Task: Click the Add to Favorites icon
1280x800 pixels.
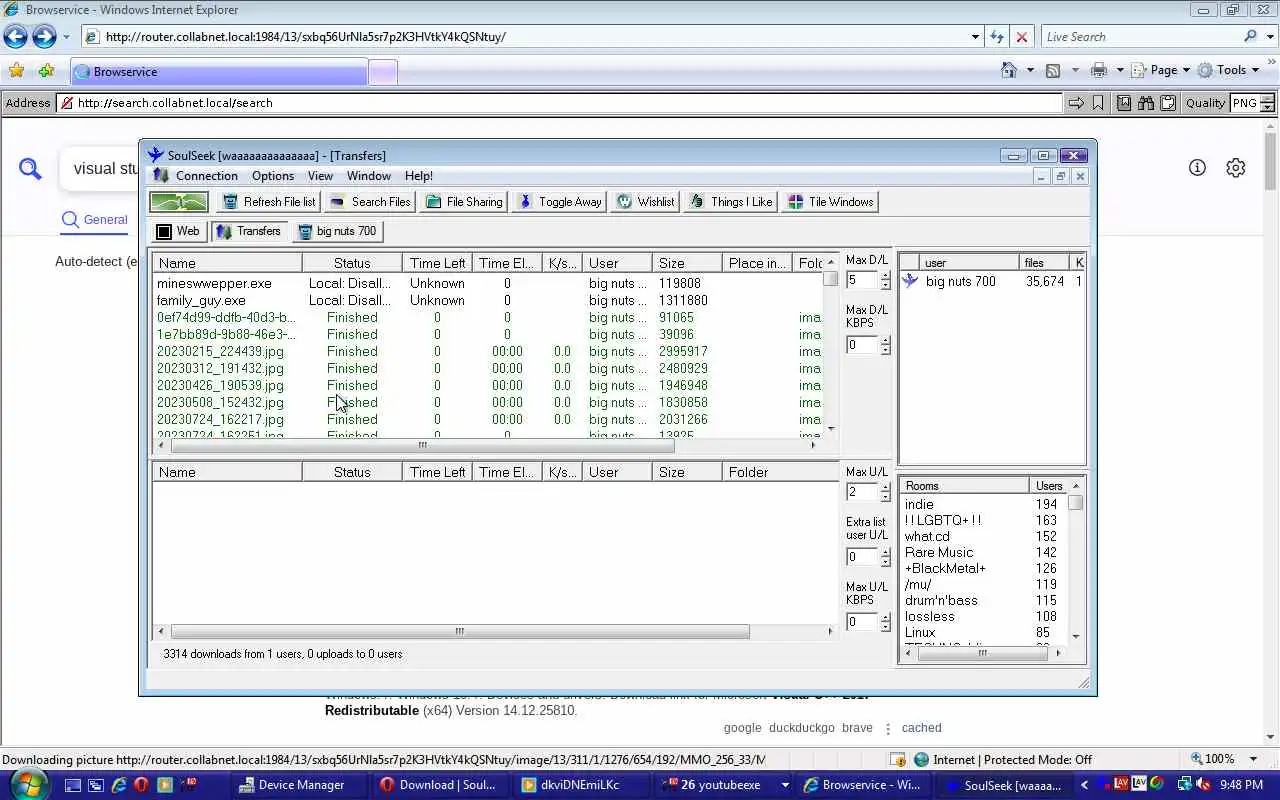Action: 46,71
